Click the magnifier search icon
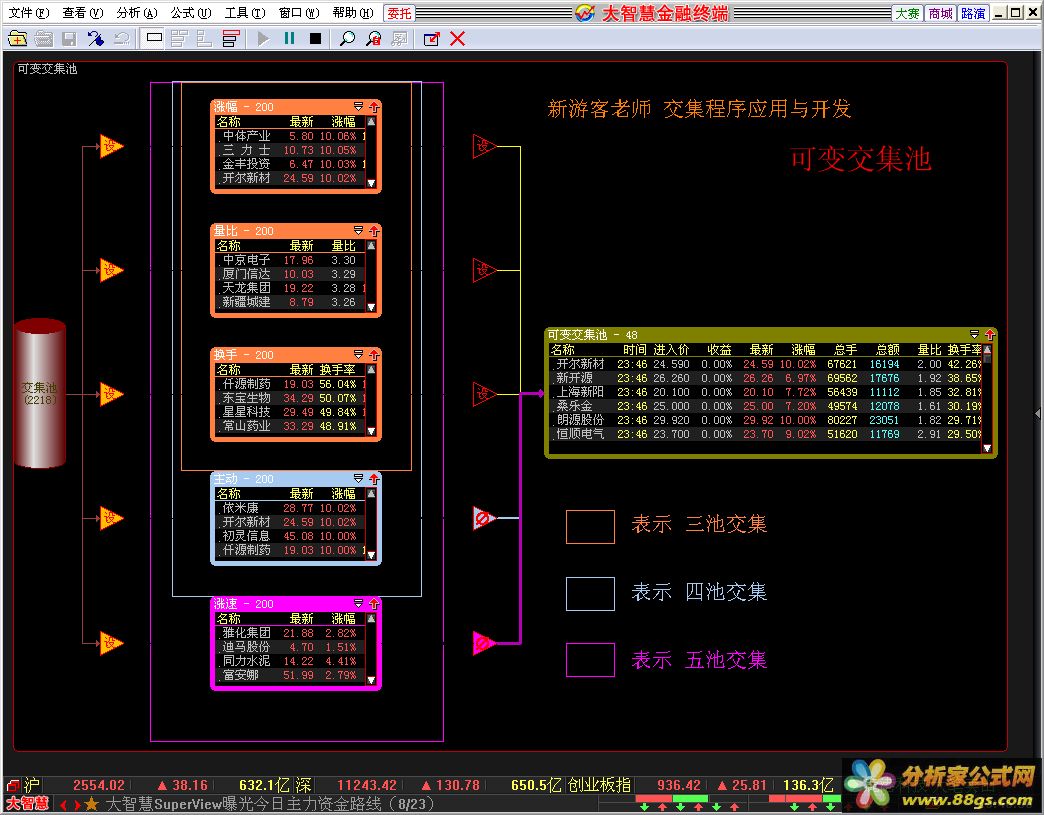The width and height of the screenshot is (1044, 815). pos(347,39)
